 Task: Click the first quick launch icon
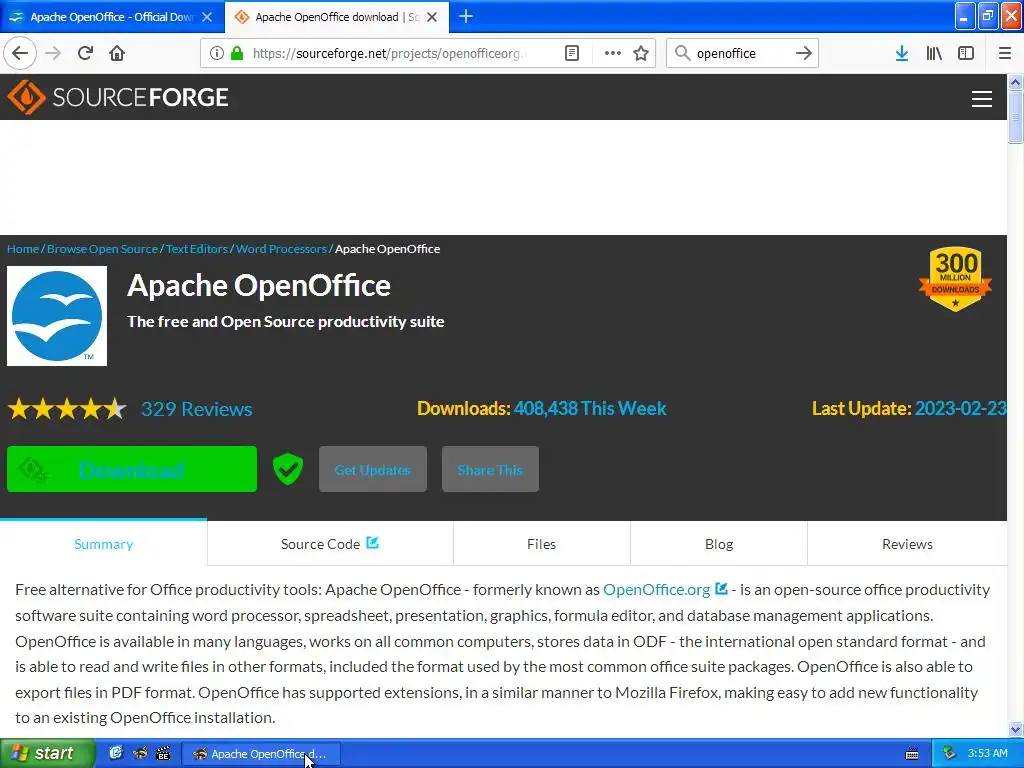pos(116,753)
